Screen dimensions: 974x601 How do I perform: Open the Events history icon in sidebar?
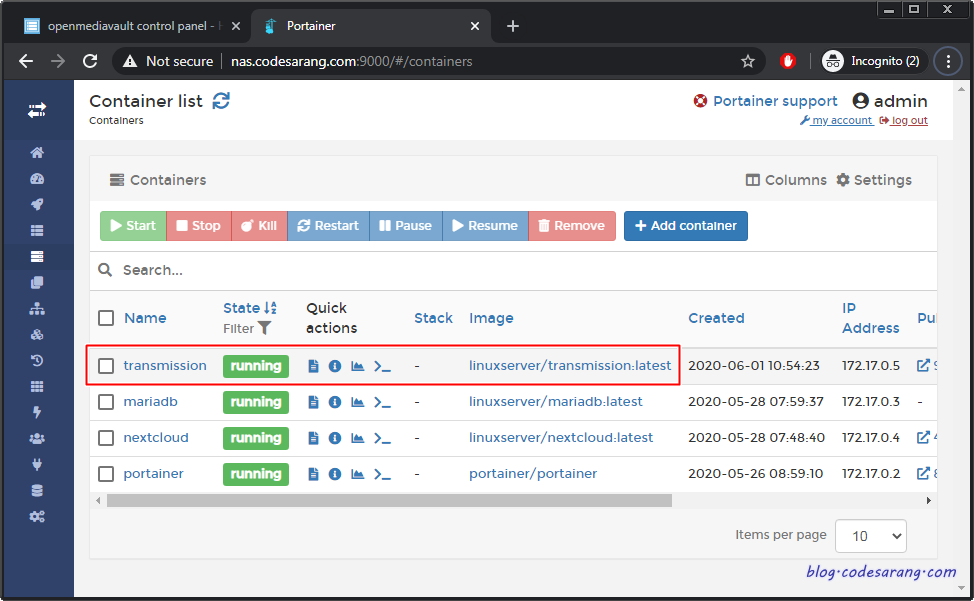[37, 361]
